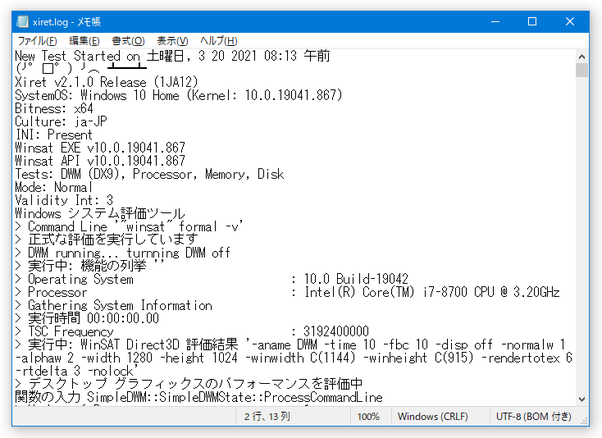Click the line 'SystemOS: Windows 10 Home'
This screenshot has height=438, width=602.
click(179, 95)
